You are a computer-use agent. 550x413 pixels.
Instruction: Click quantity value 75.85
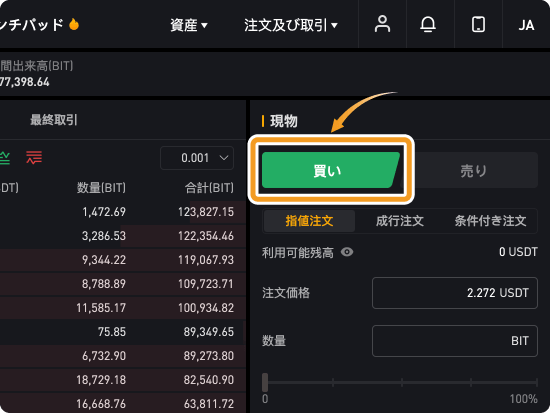click(x=112, y=332)
